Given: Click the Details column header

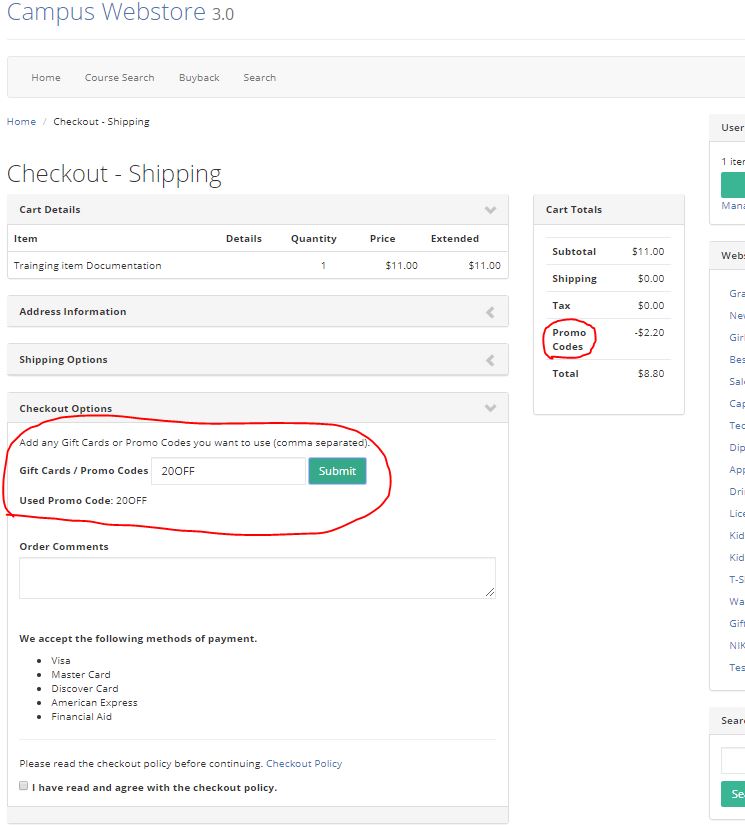Looking at the screenshot, I should coord(244,238).
